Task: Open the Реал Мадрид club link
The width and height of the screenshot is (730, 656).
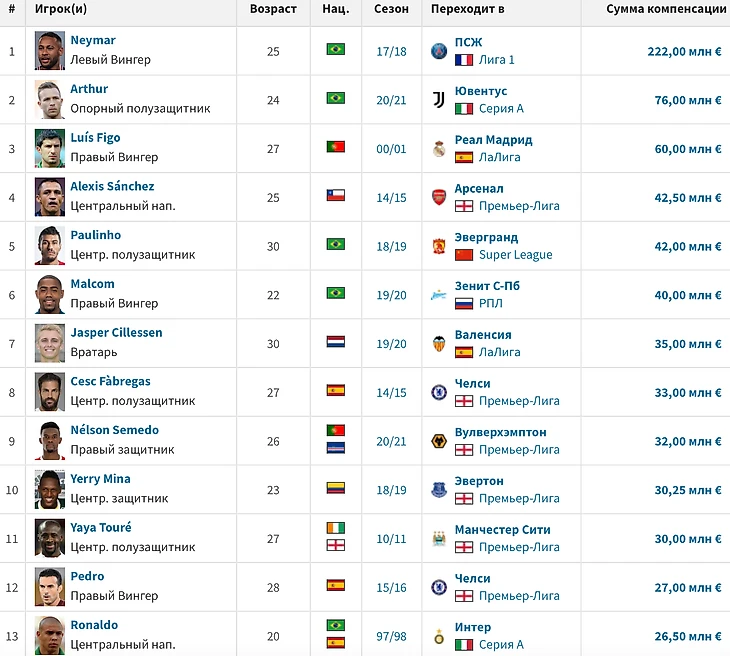Action: 493,140
